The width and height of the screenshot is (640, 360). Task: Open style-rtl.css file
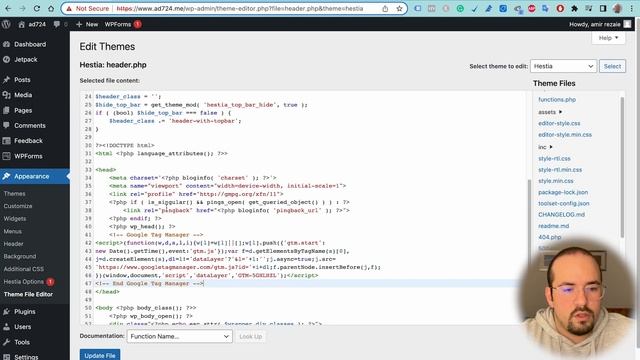554,158
